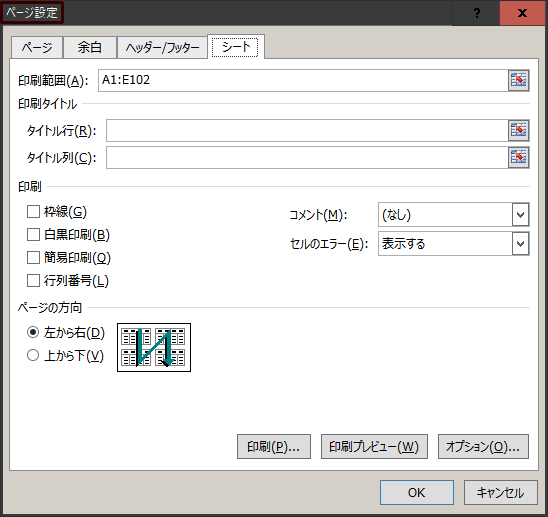The height and width of the screenshot is (517, 548).
Task: Click the キャンセル button
Action: (500, 493)
